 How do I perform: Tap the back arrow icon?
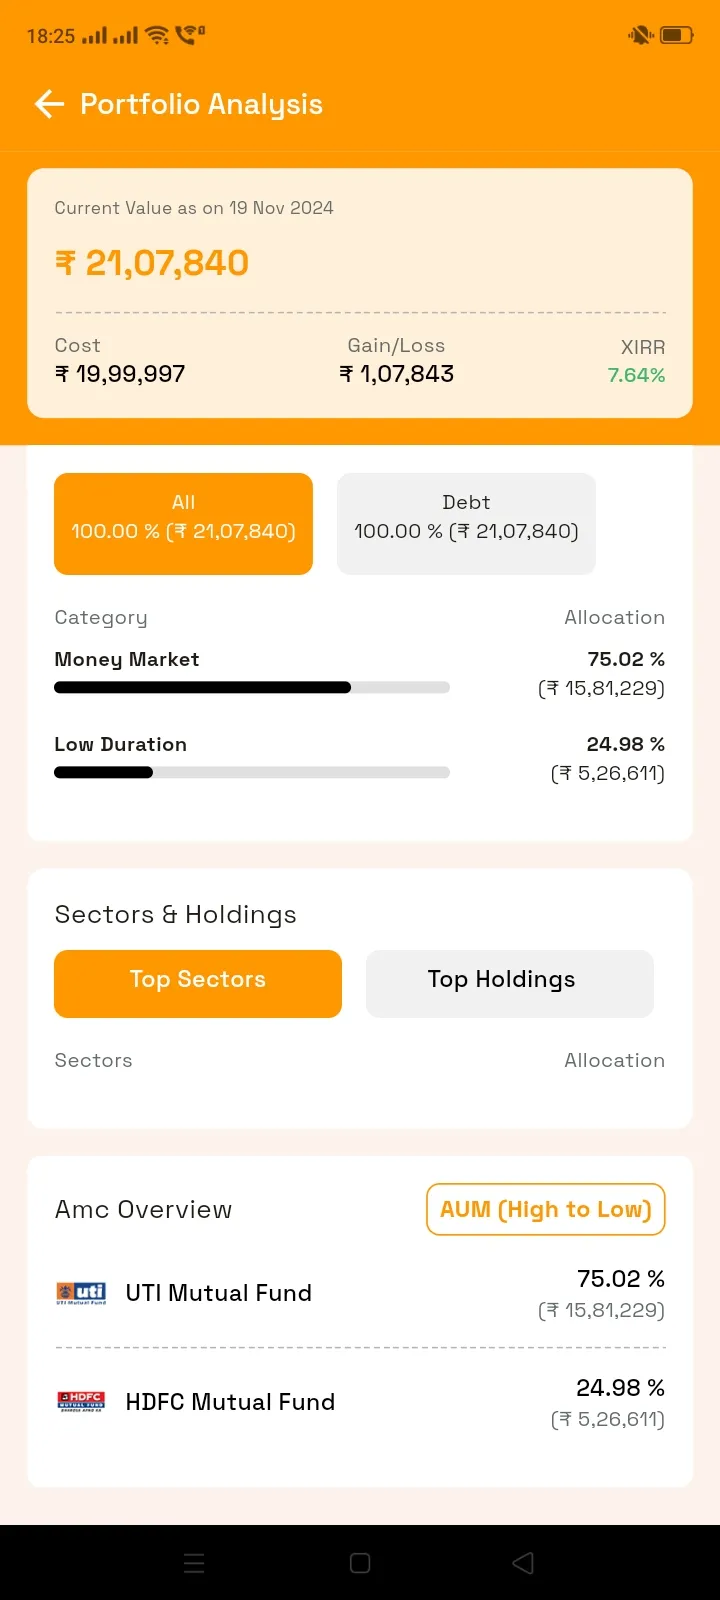(x=49, y=104)
